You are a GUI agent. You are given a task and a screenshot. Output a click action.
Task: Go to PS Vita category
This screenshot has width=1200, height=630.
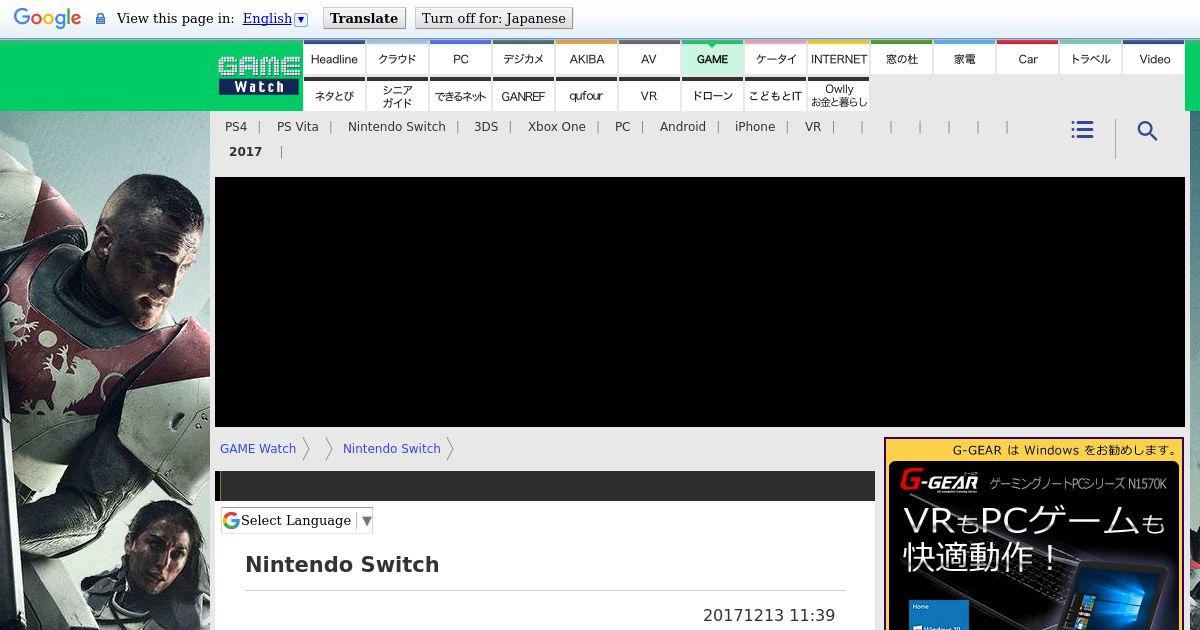point(298,127)
